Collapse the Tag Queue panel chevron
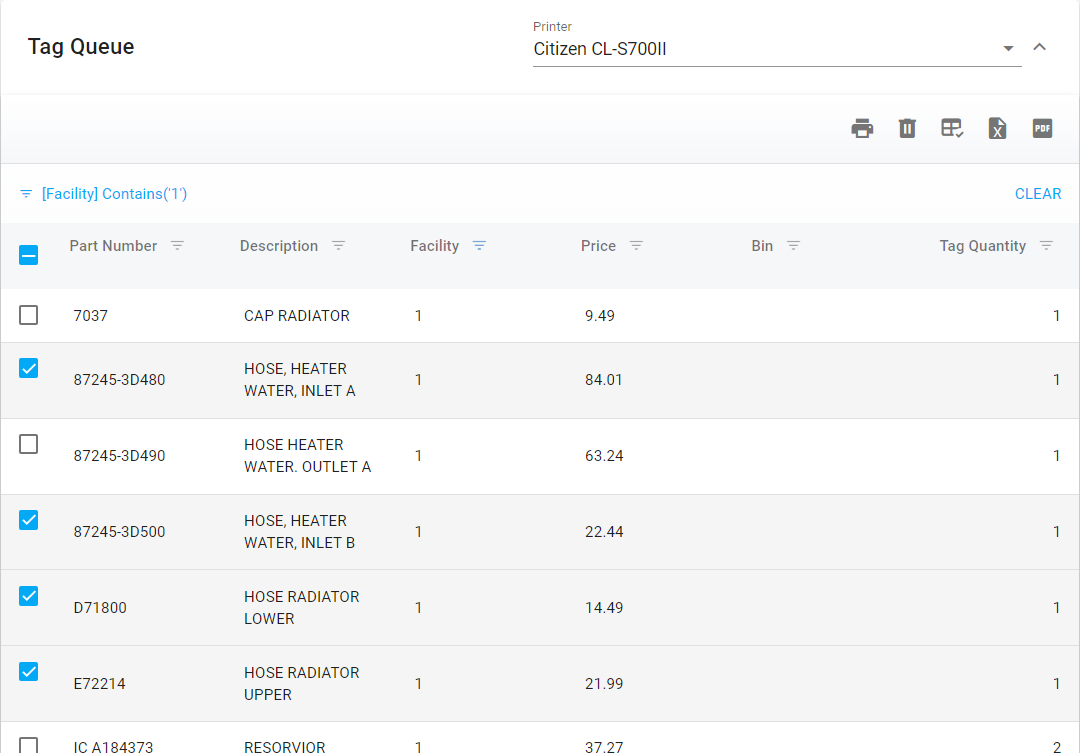Screen dimensions: 1080x753 (1039, 47)
